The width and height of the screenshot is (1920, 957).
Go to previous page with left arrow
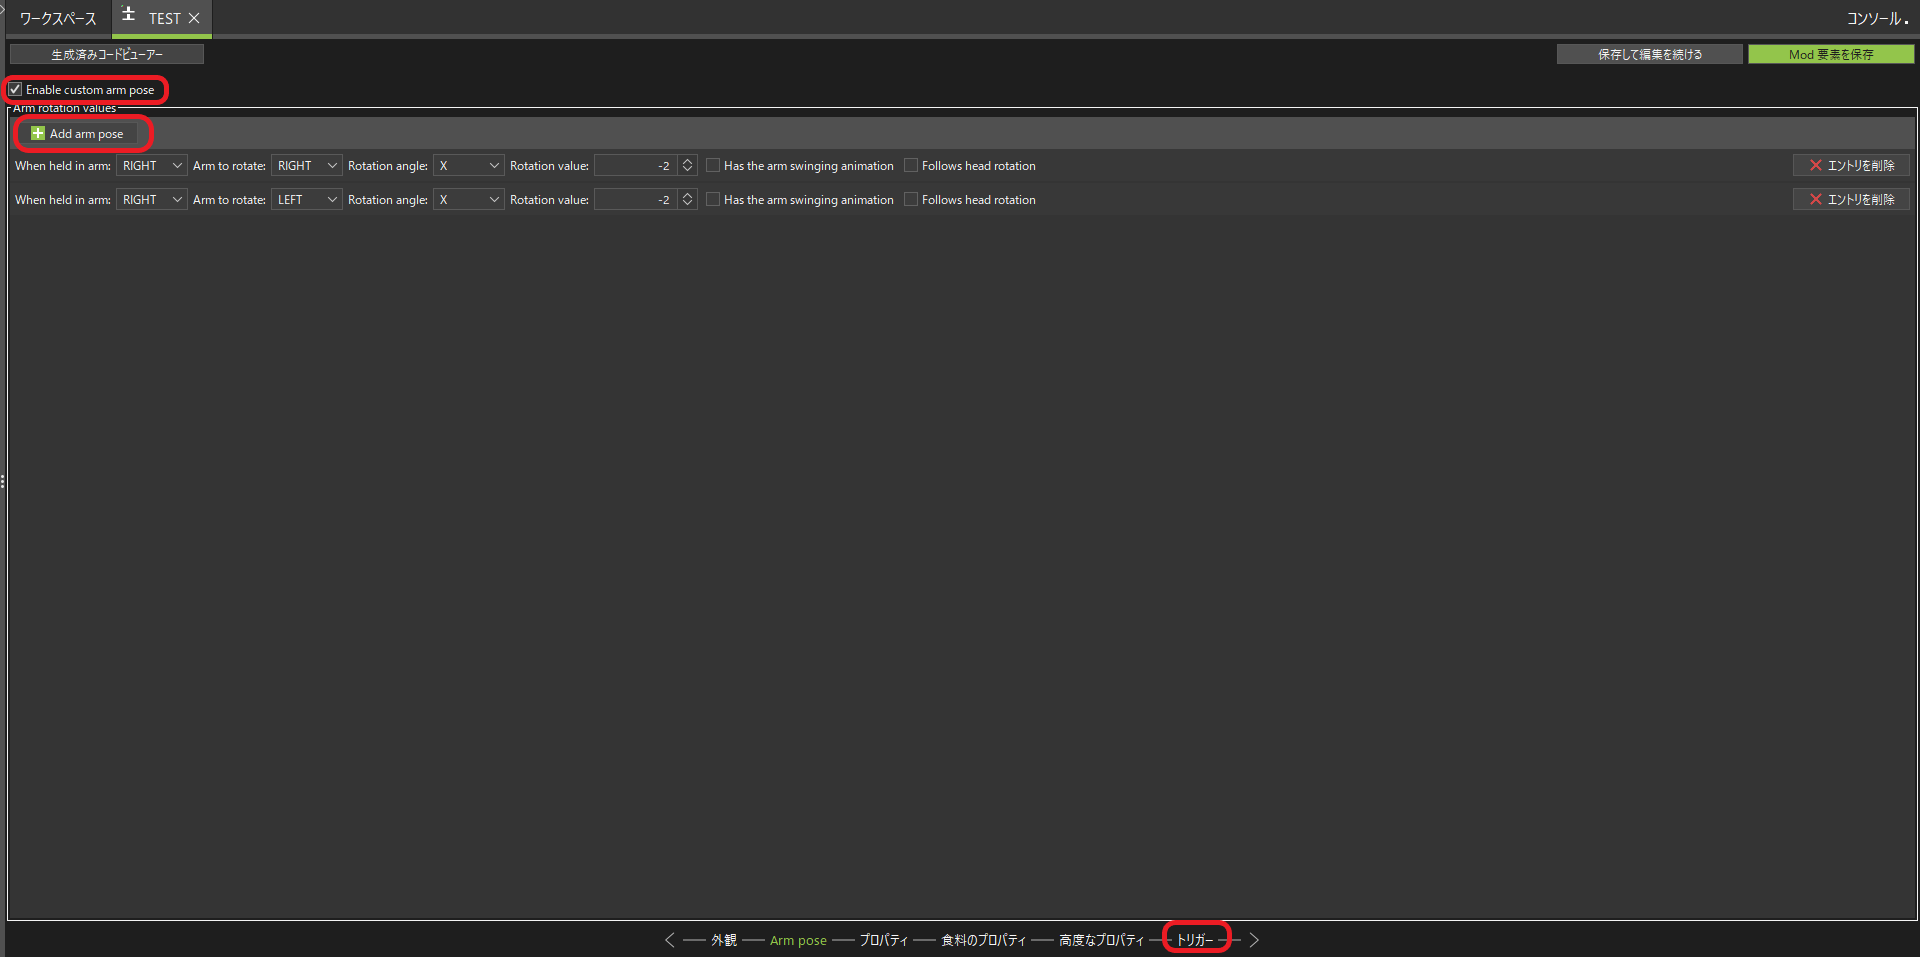(x=669, y=940)
